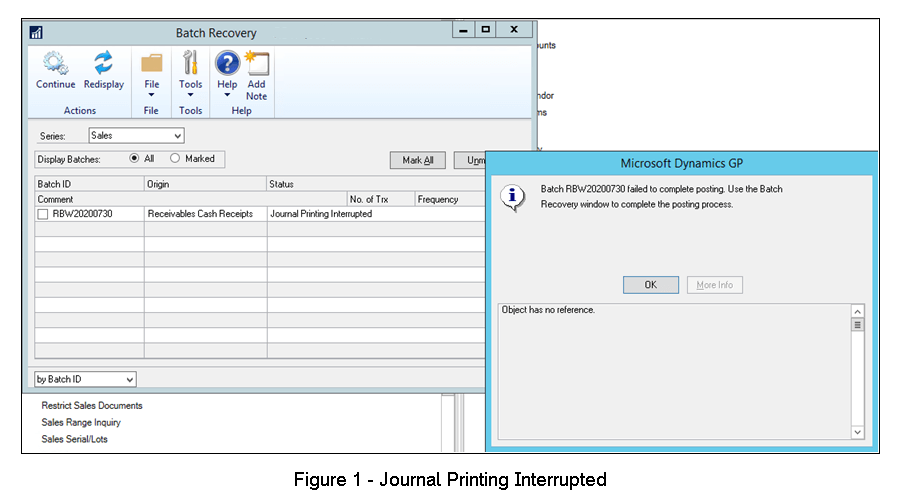Click the info bubble icon in dialog

tap(512, 198)
